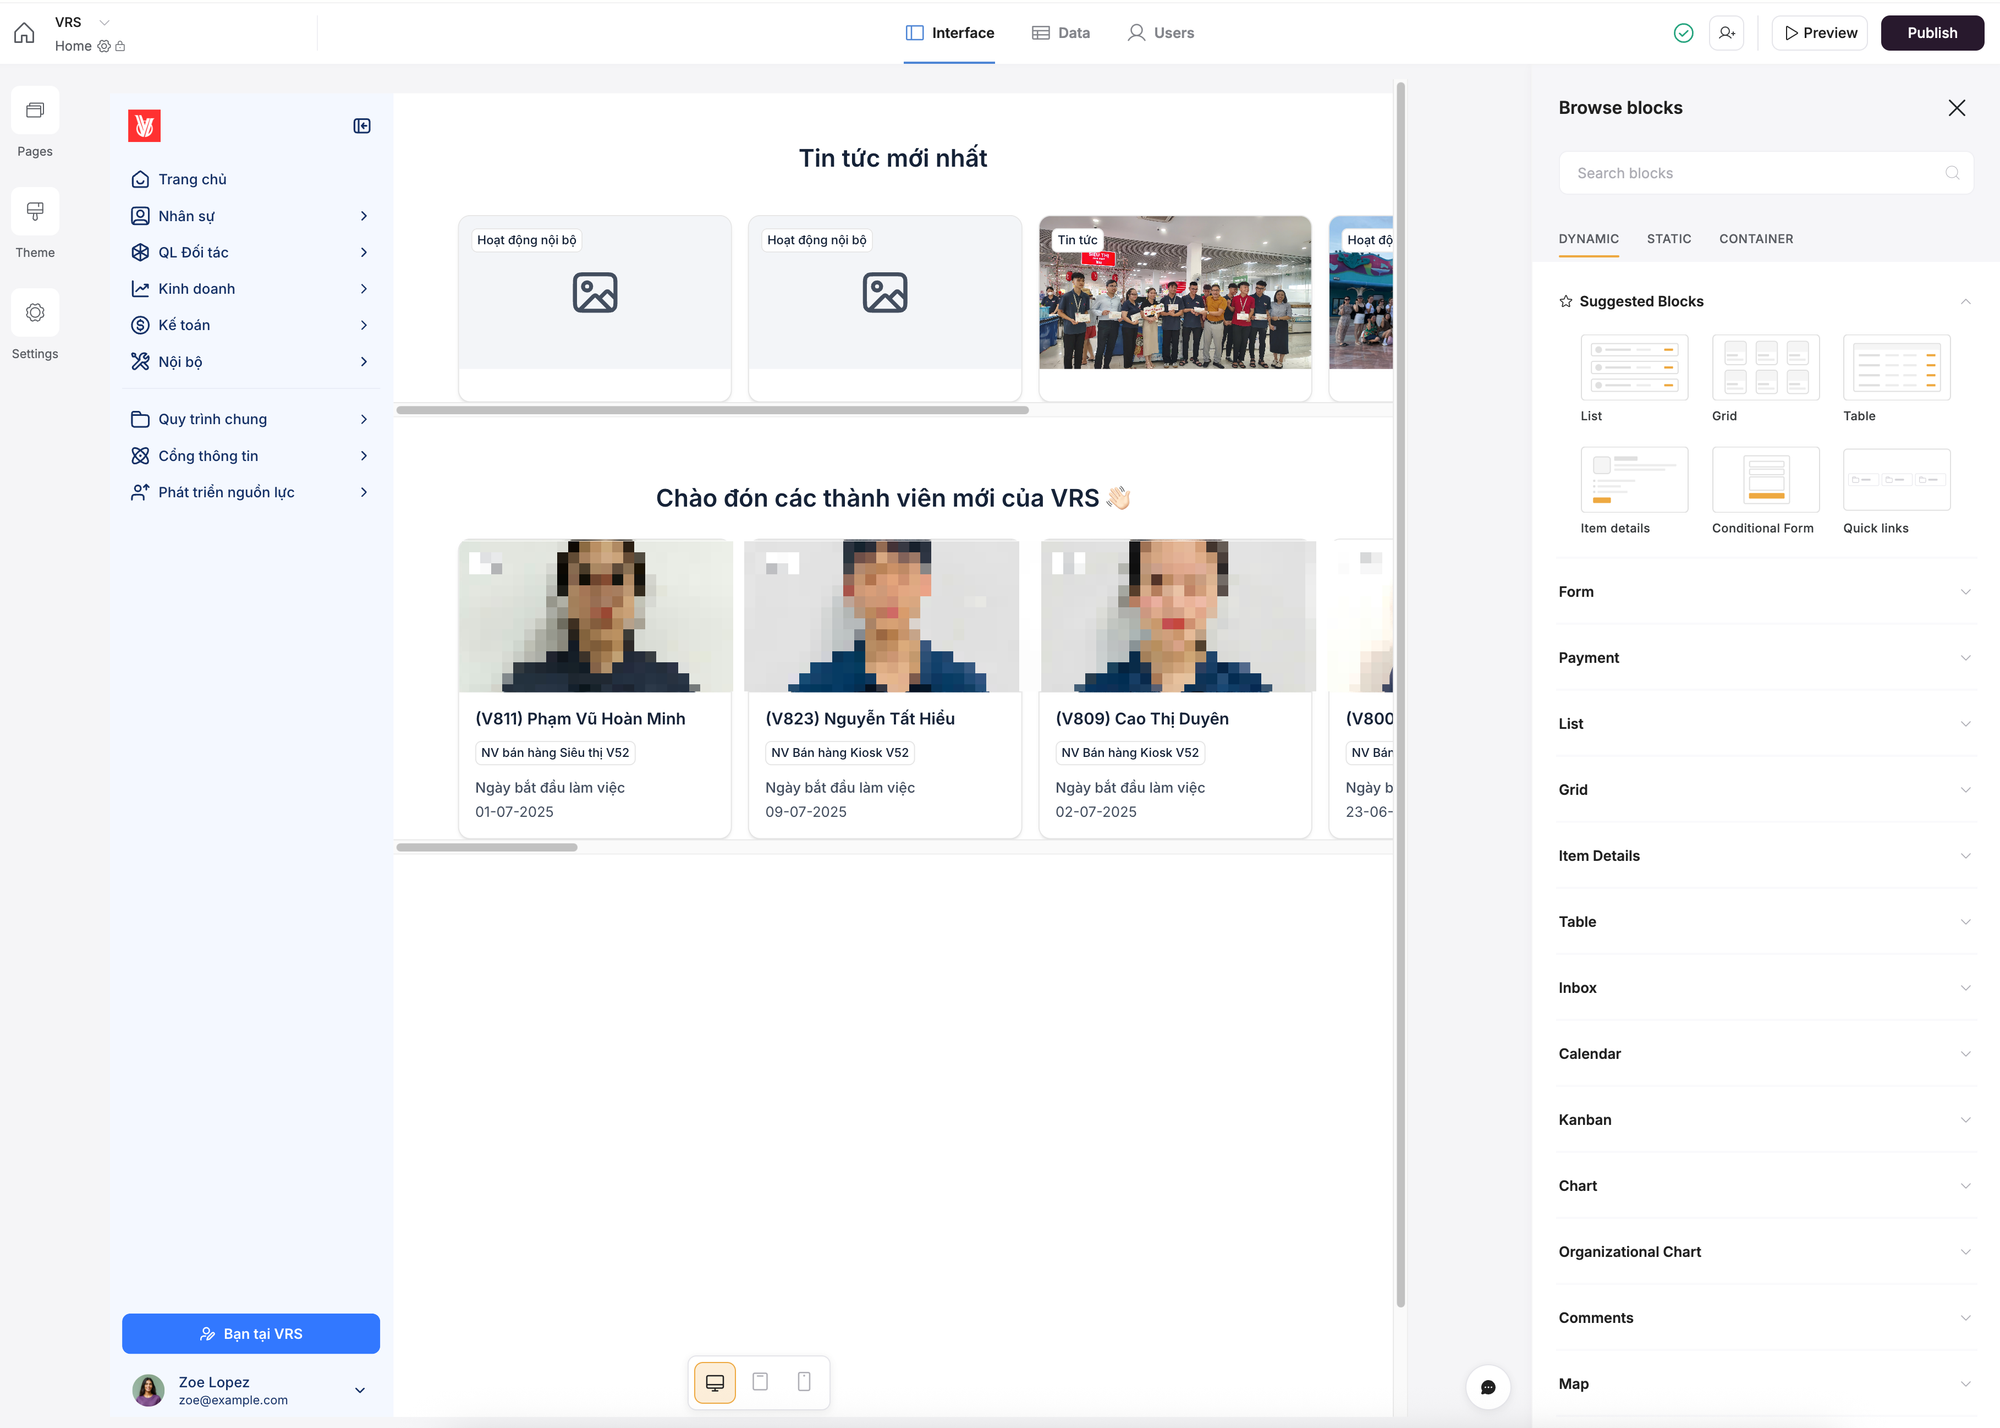Expand Phát triển nguồn lực menu
The image size is (2000, 1428).
(x=250, y=492)
